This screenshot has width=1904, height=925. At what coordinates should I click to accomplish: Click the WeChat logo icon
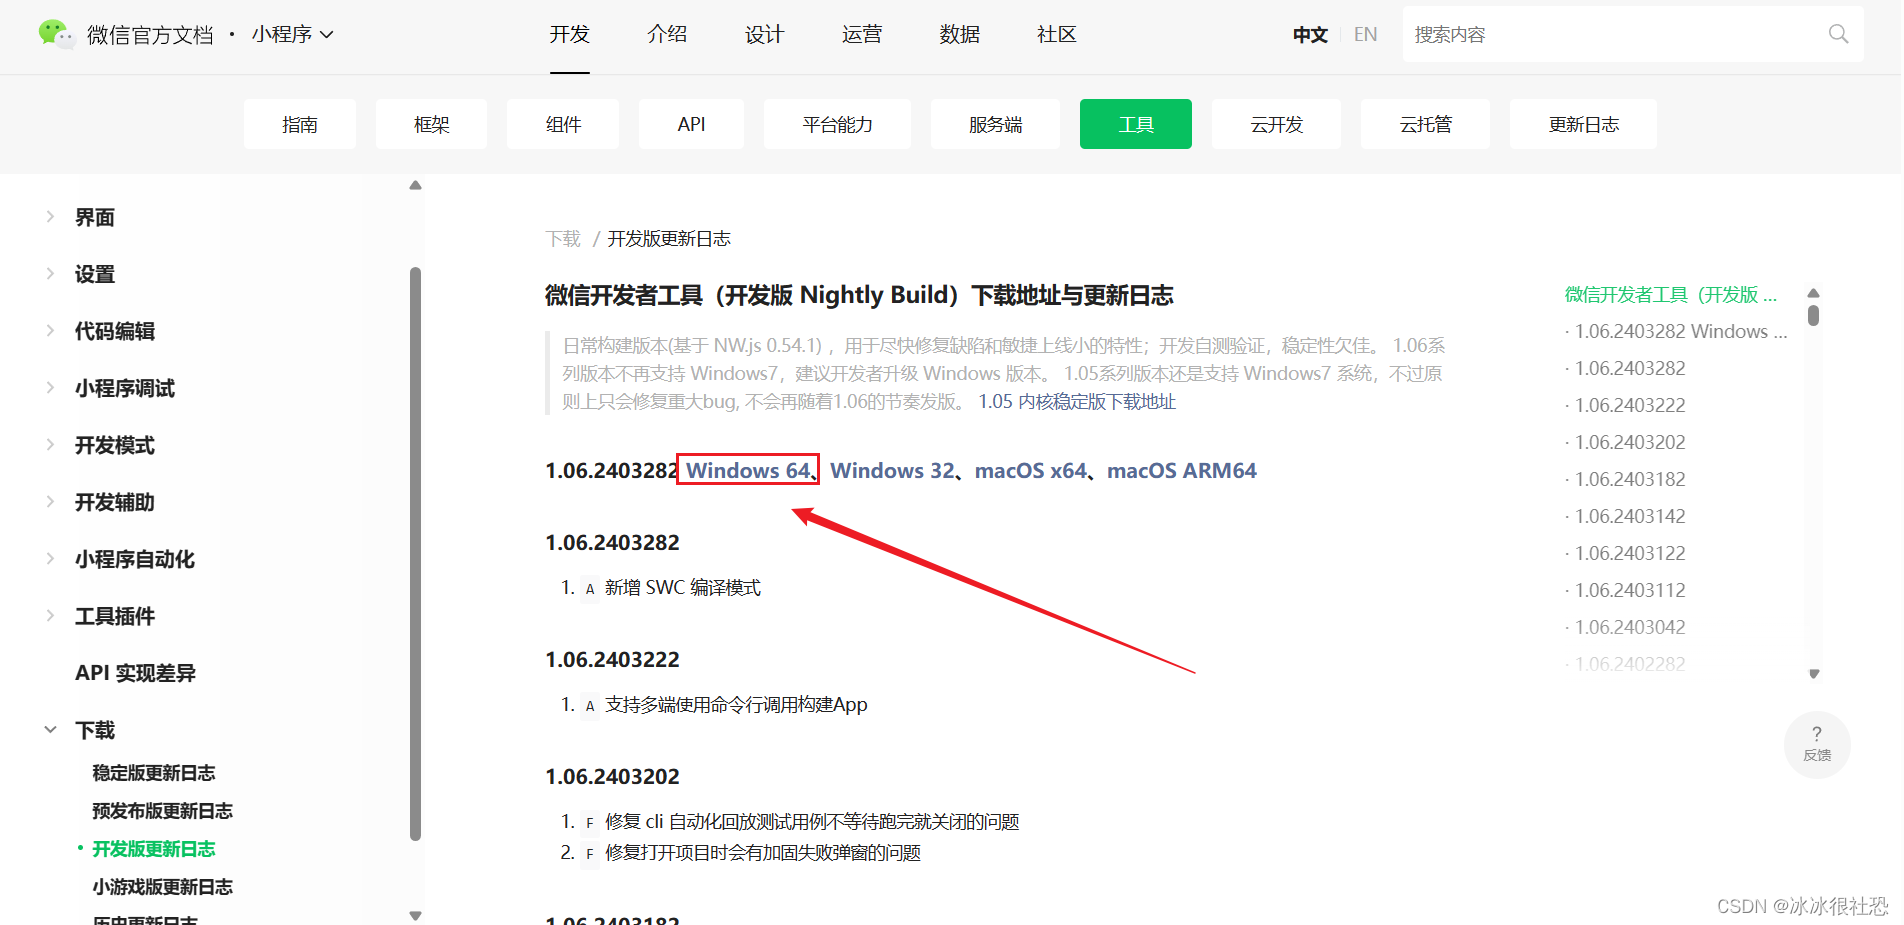(56, 34)
